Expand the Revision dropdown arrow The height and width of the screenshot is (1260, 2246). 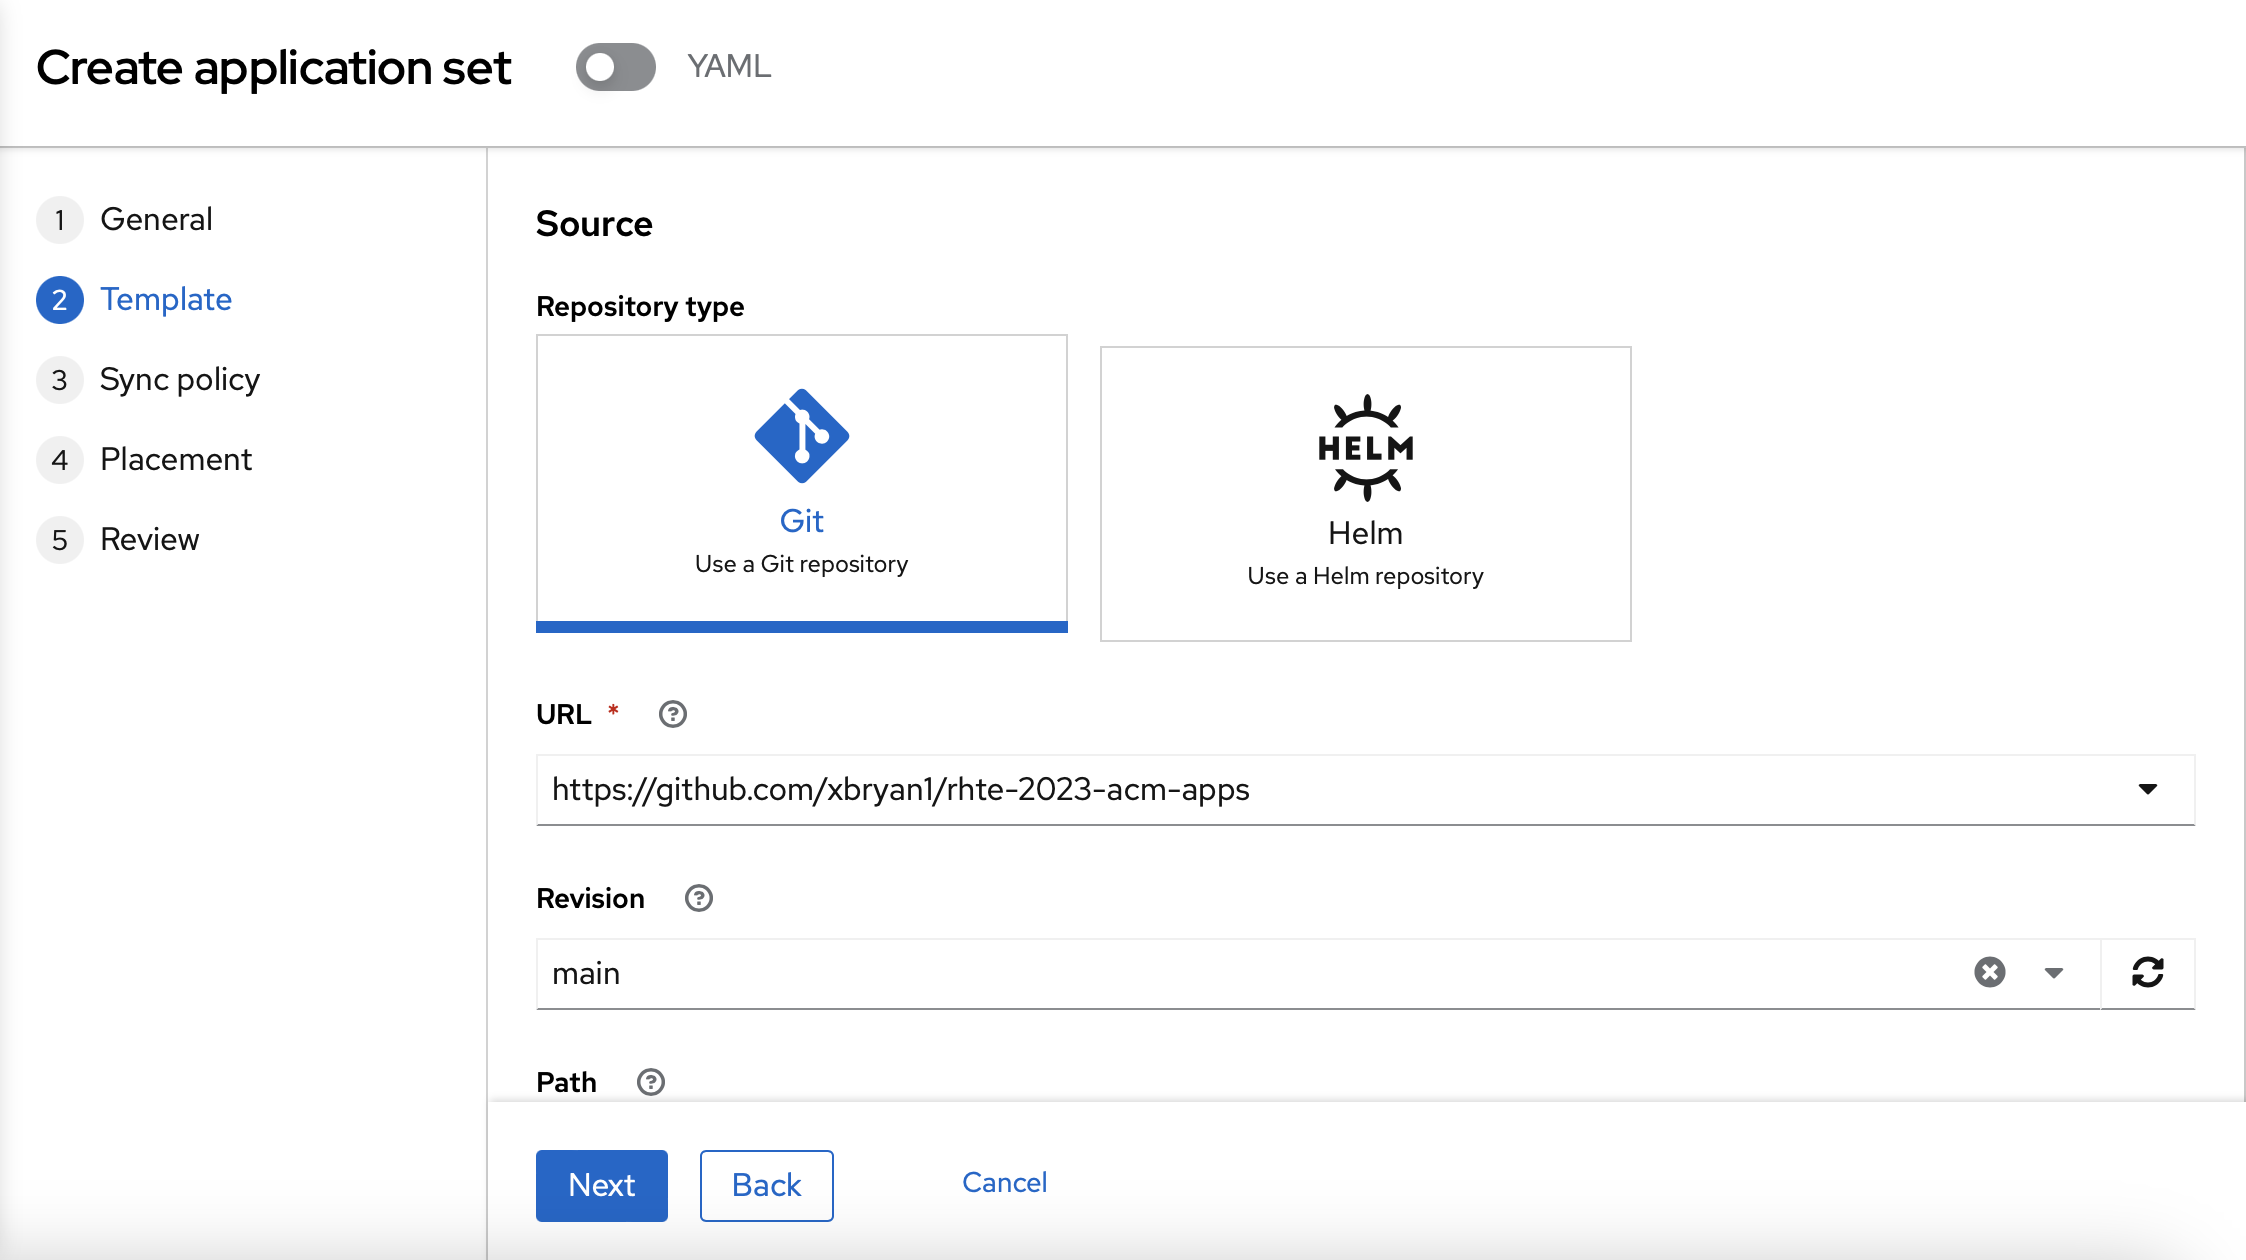click(x=2054, y=973)
